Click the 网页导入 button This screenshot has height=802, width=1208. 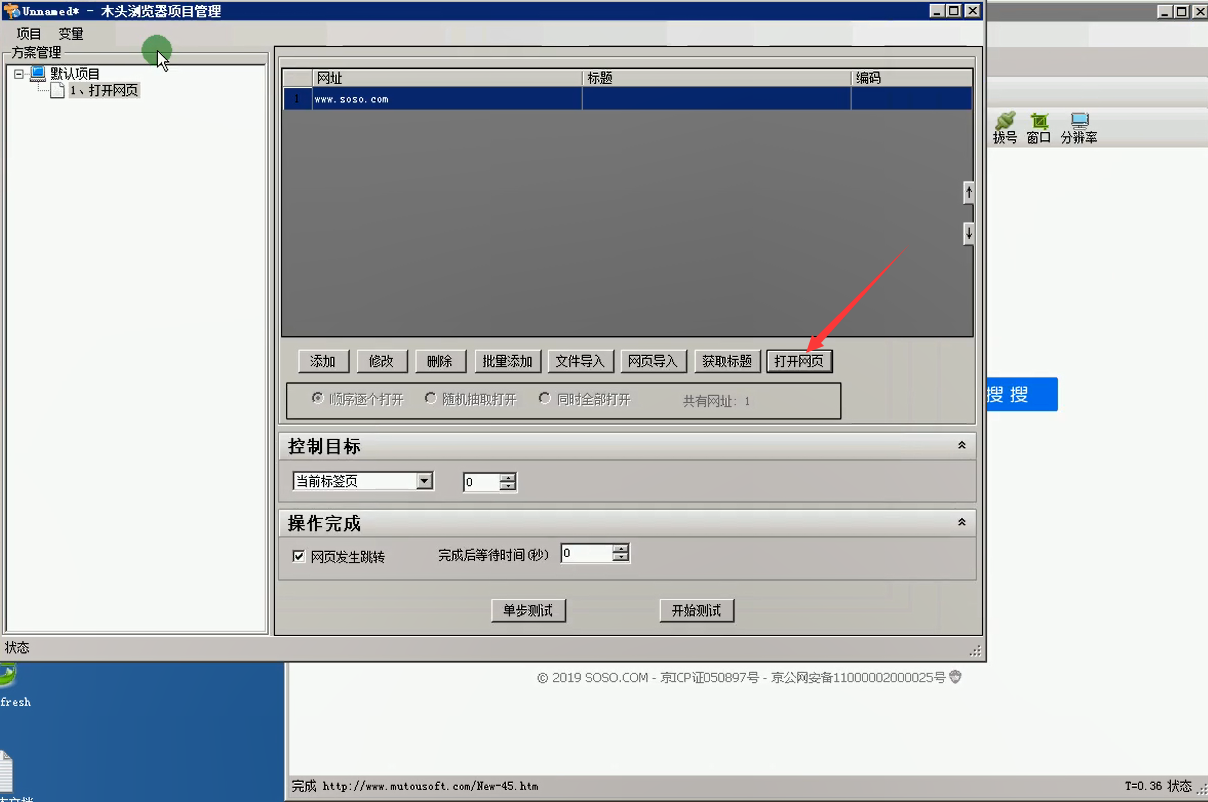652,361
